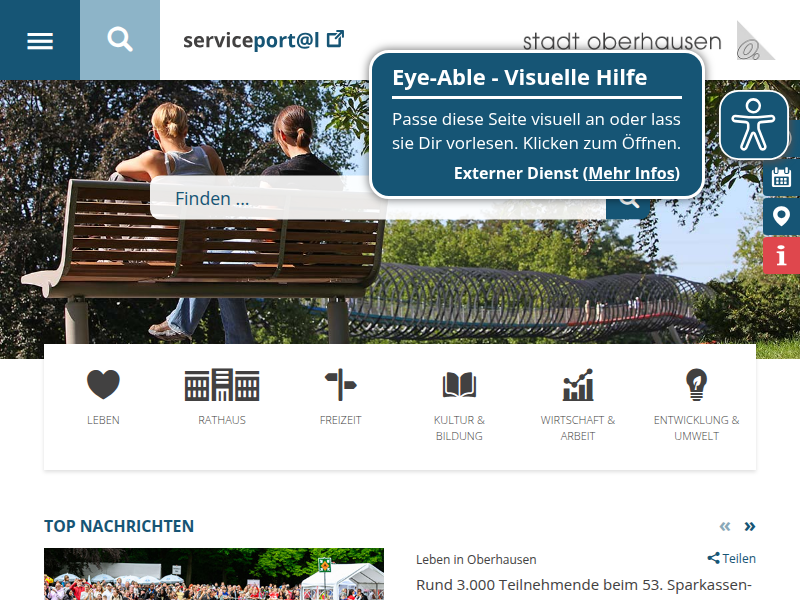The width and height of the screenshot is (800, 600).
Task: Go to next top news slide
Action: pos(749,526)
